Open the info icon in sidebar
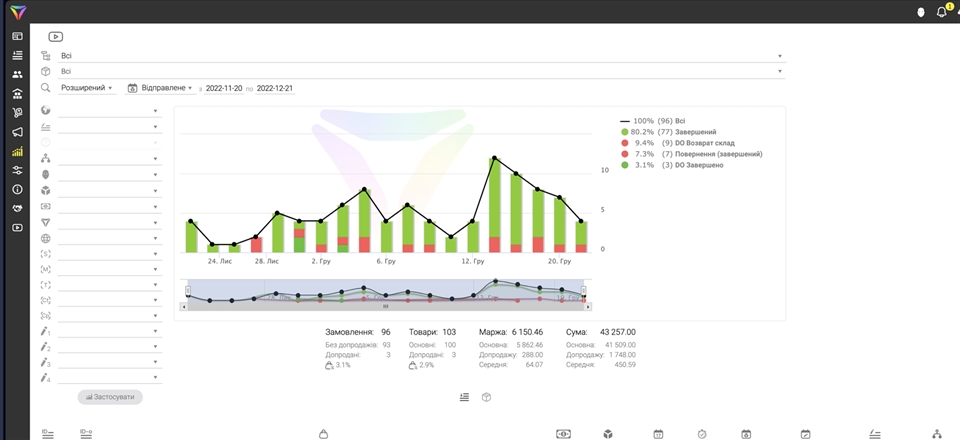 [17, 189]
